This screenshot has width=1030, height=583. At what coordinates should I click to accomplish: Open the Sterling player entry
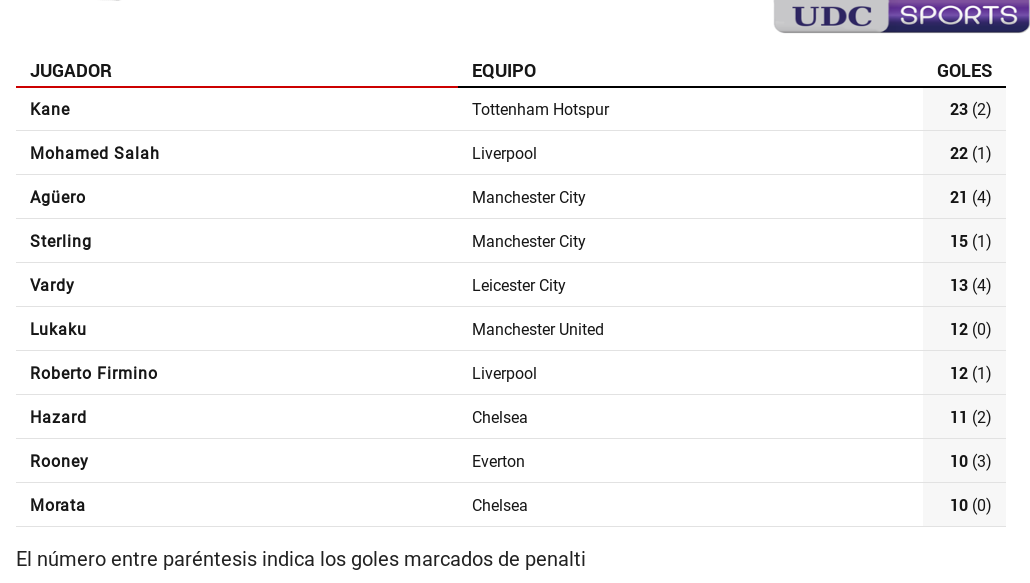coord(61,241)
